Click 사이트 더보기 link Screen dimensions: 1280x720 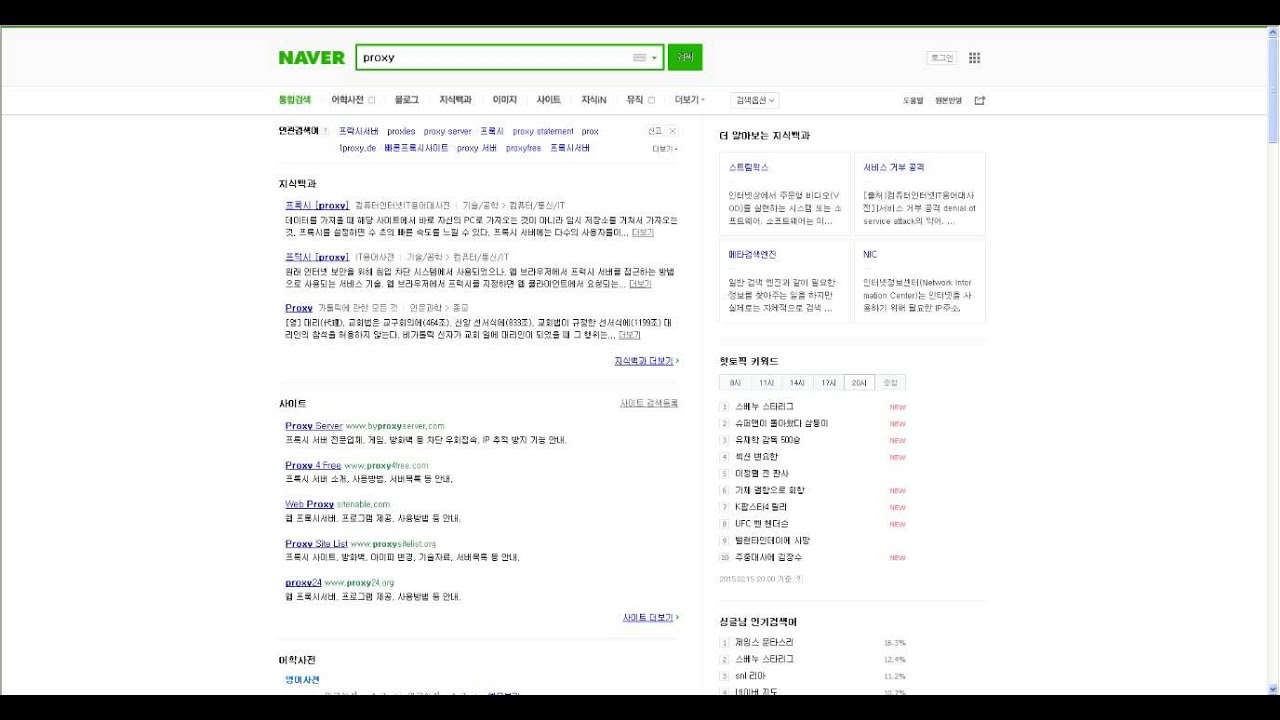coord(650,618)
